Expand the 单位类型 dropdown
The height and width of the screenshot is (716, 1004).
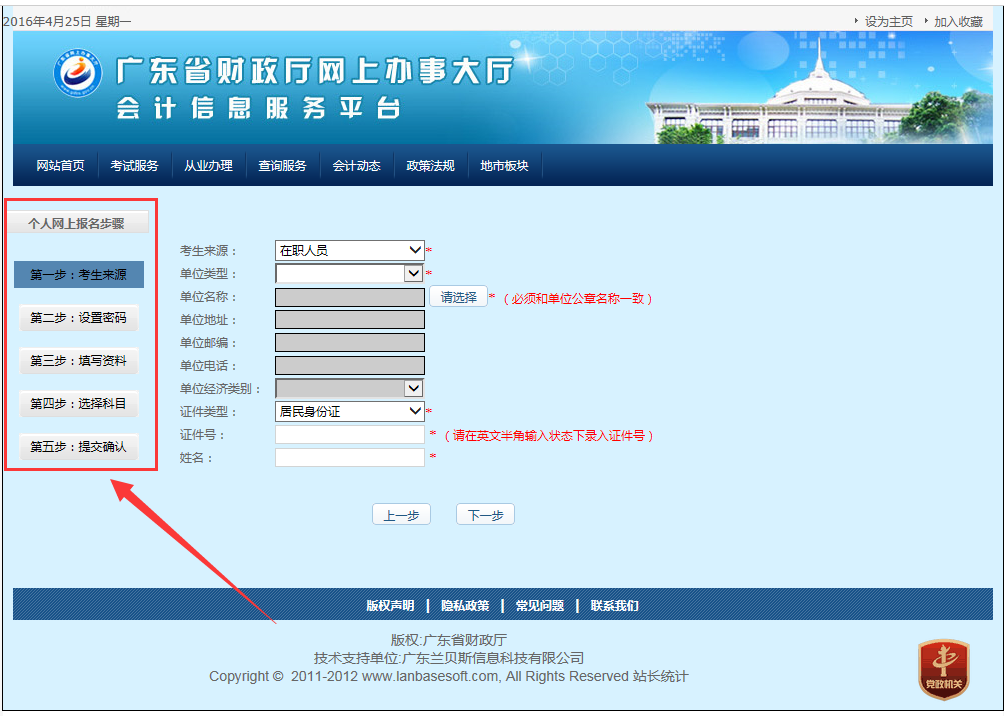(350, 273)
